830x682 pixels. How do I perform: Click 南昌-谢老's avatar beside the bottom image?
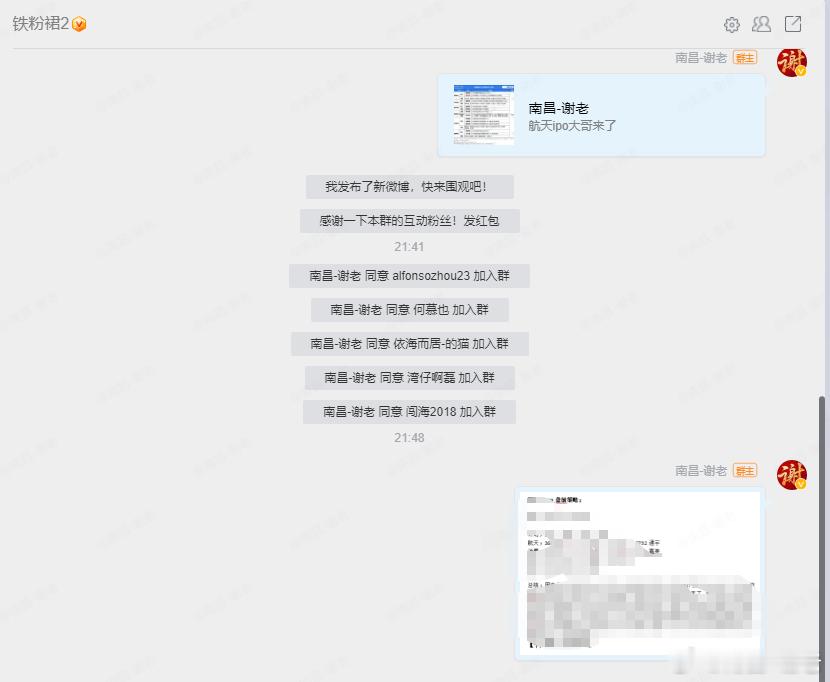pyautogui.click(x=792, y=475)
